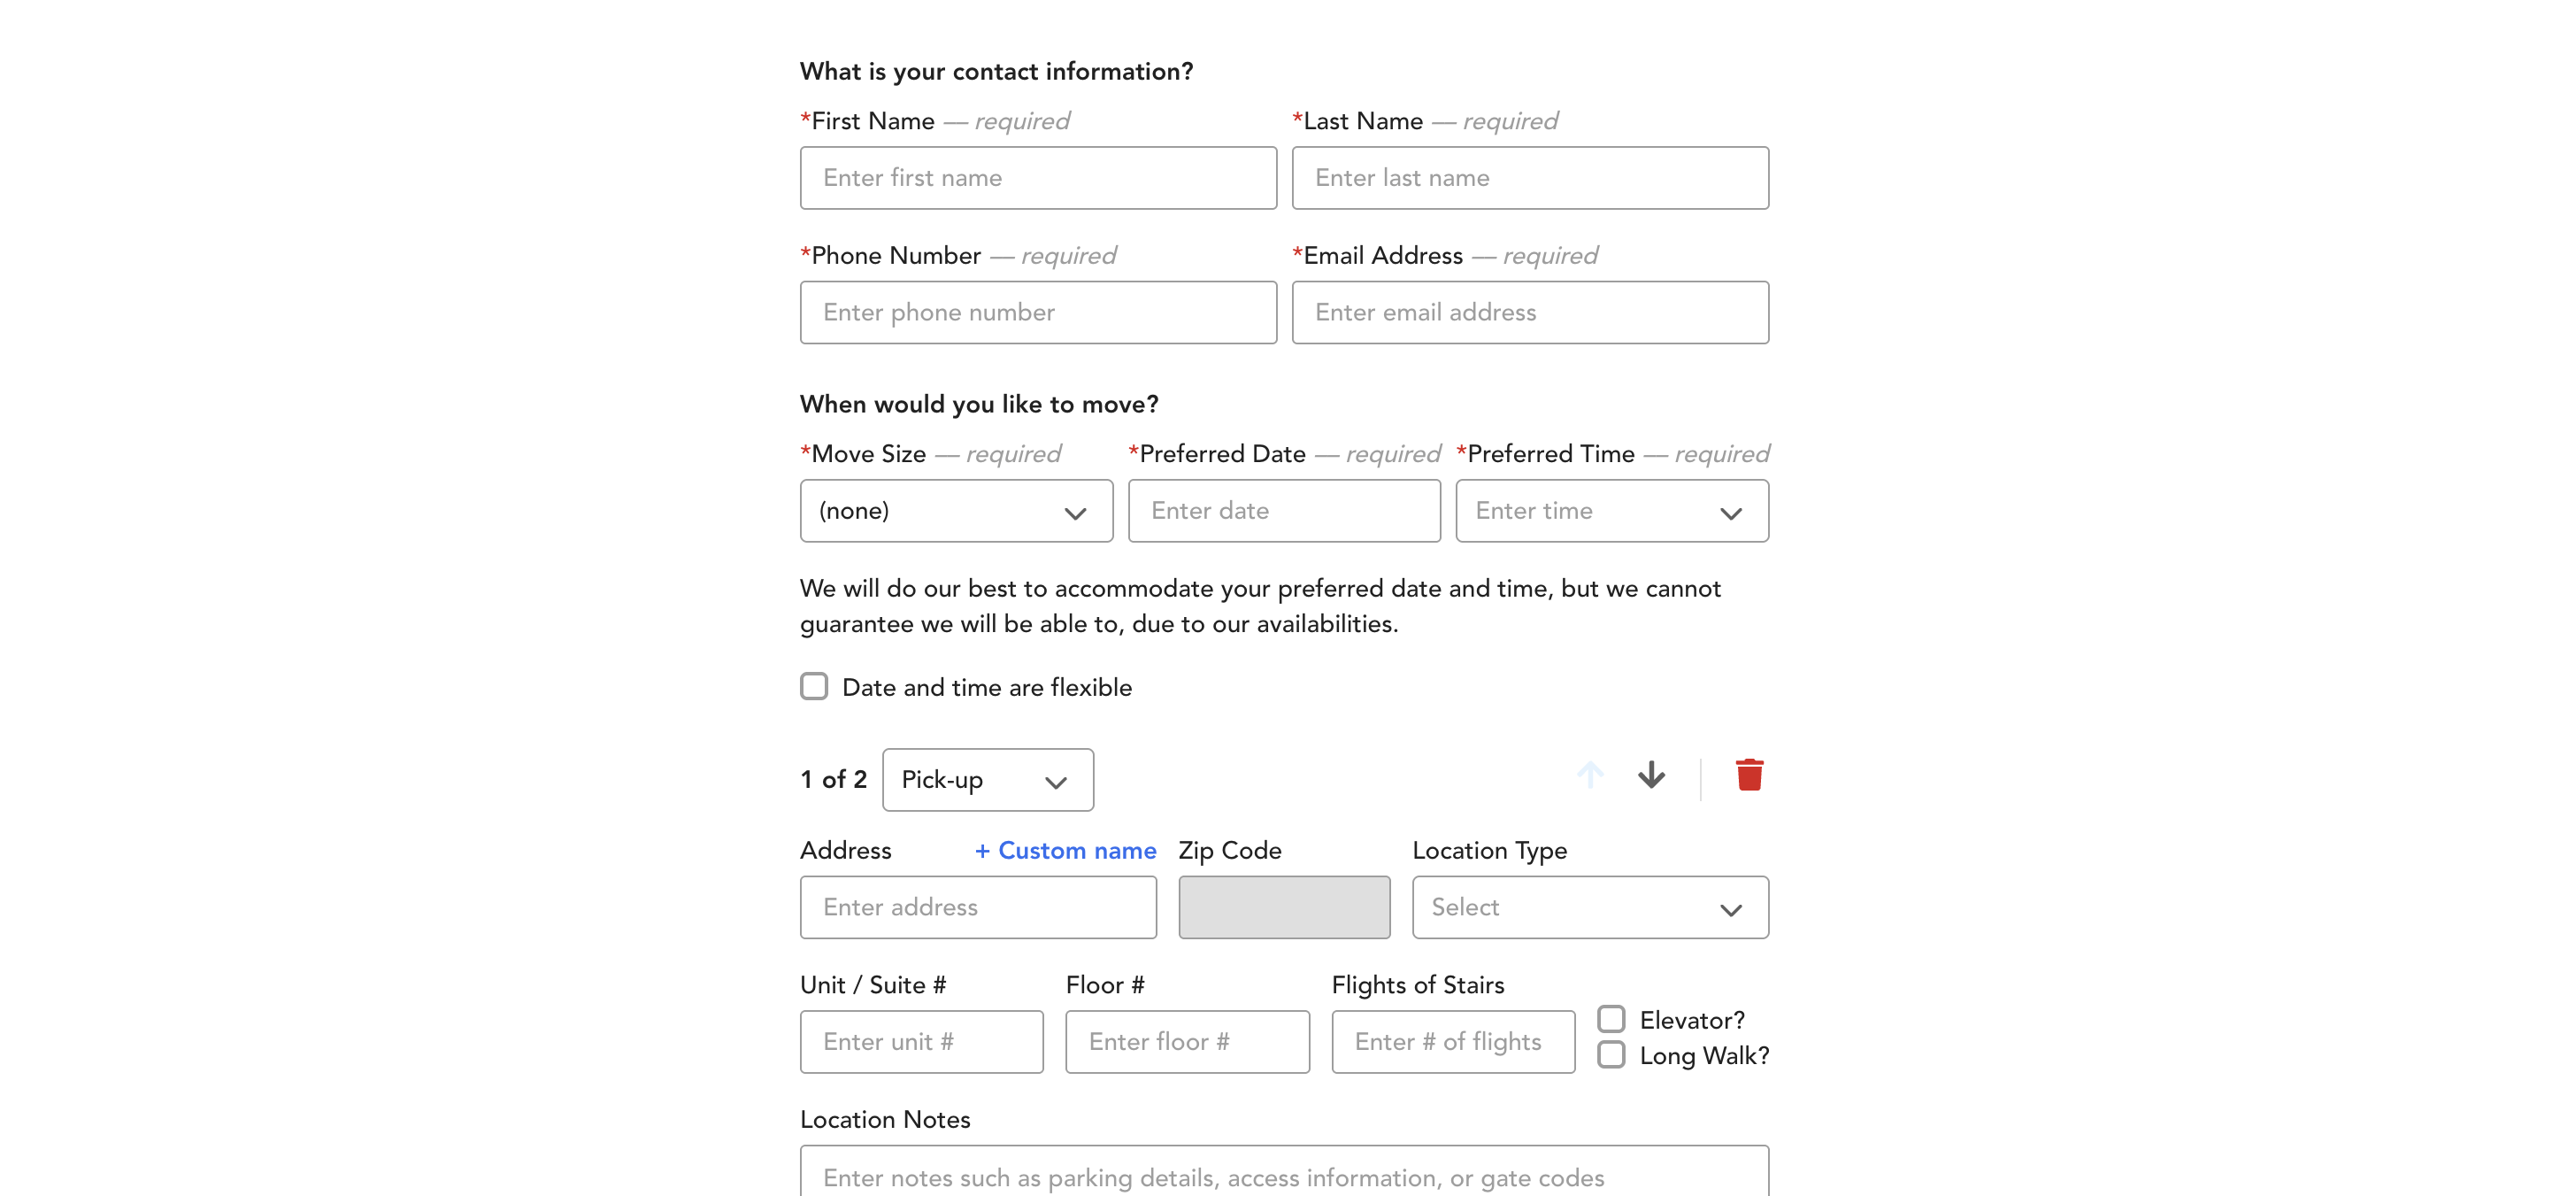Viewport: 2576px width, 1196px height.
Task: Select the Phone Number input
Action: (1037, 312)
